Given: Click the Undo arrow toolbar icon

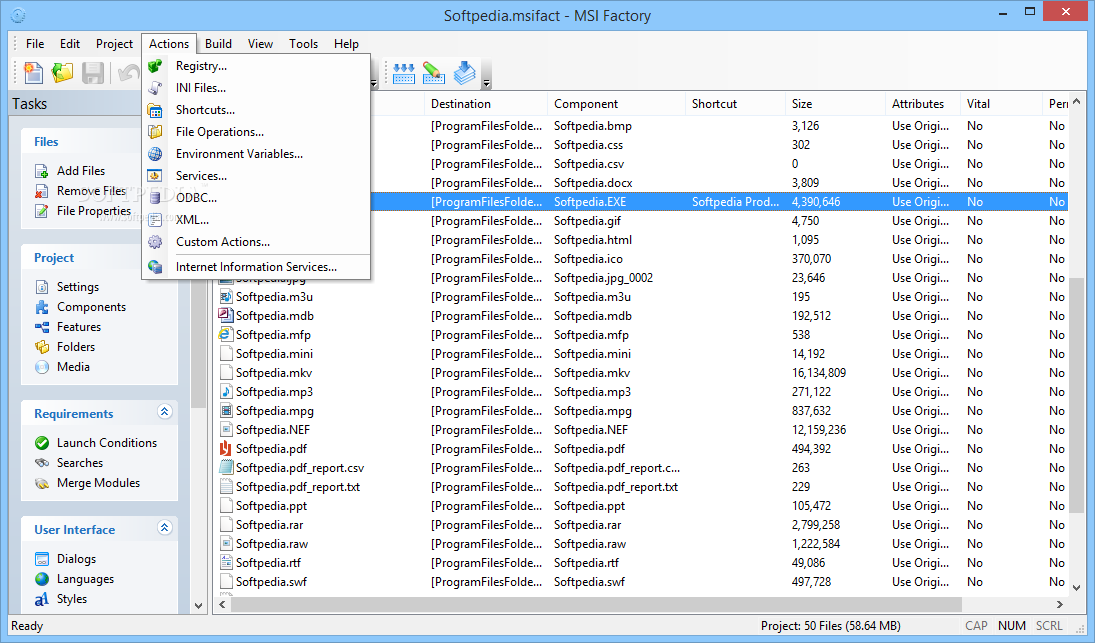Looking at the screenshot, I should (x=128, y=73).
